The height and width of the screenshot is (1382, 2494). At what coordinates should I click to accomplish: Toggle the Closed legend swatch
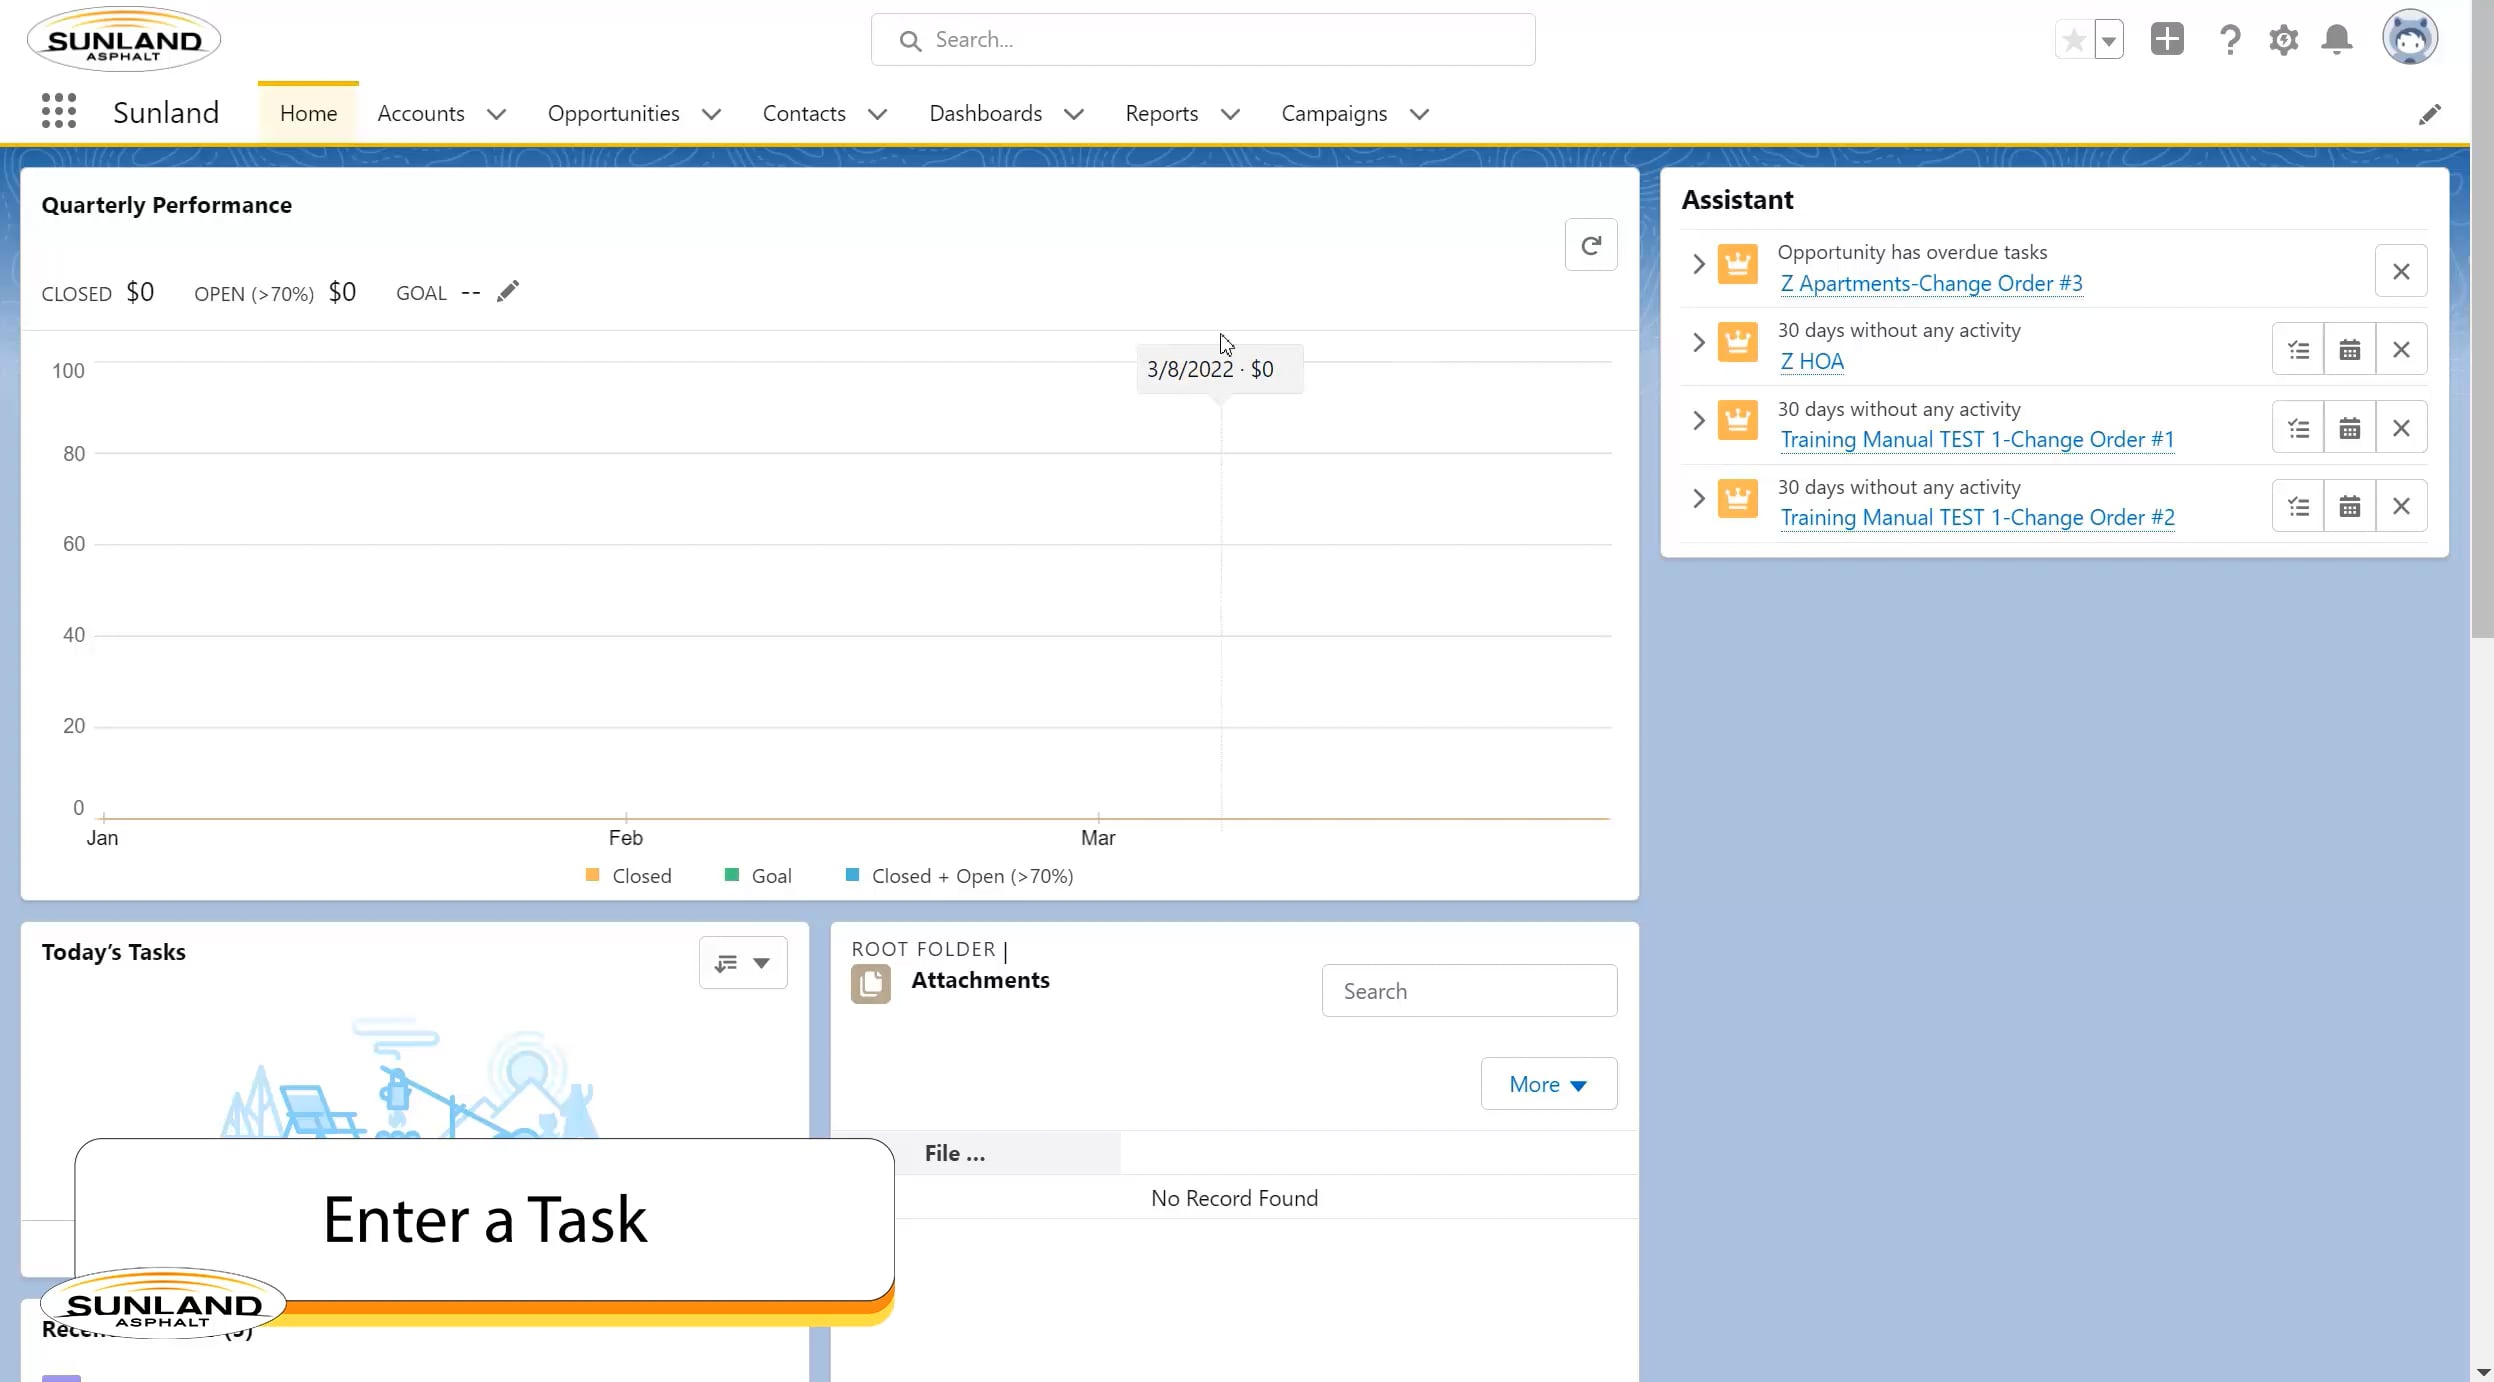coord(592,875)
